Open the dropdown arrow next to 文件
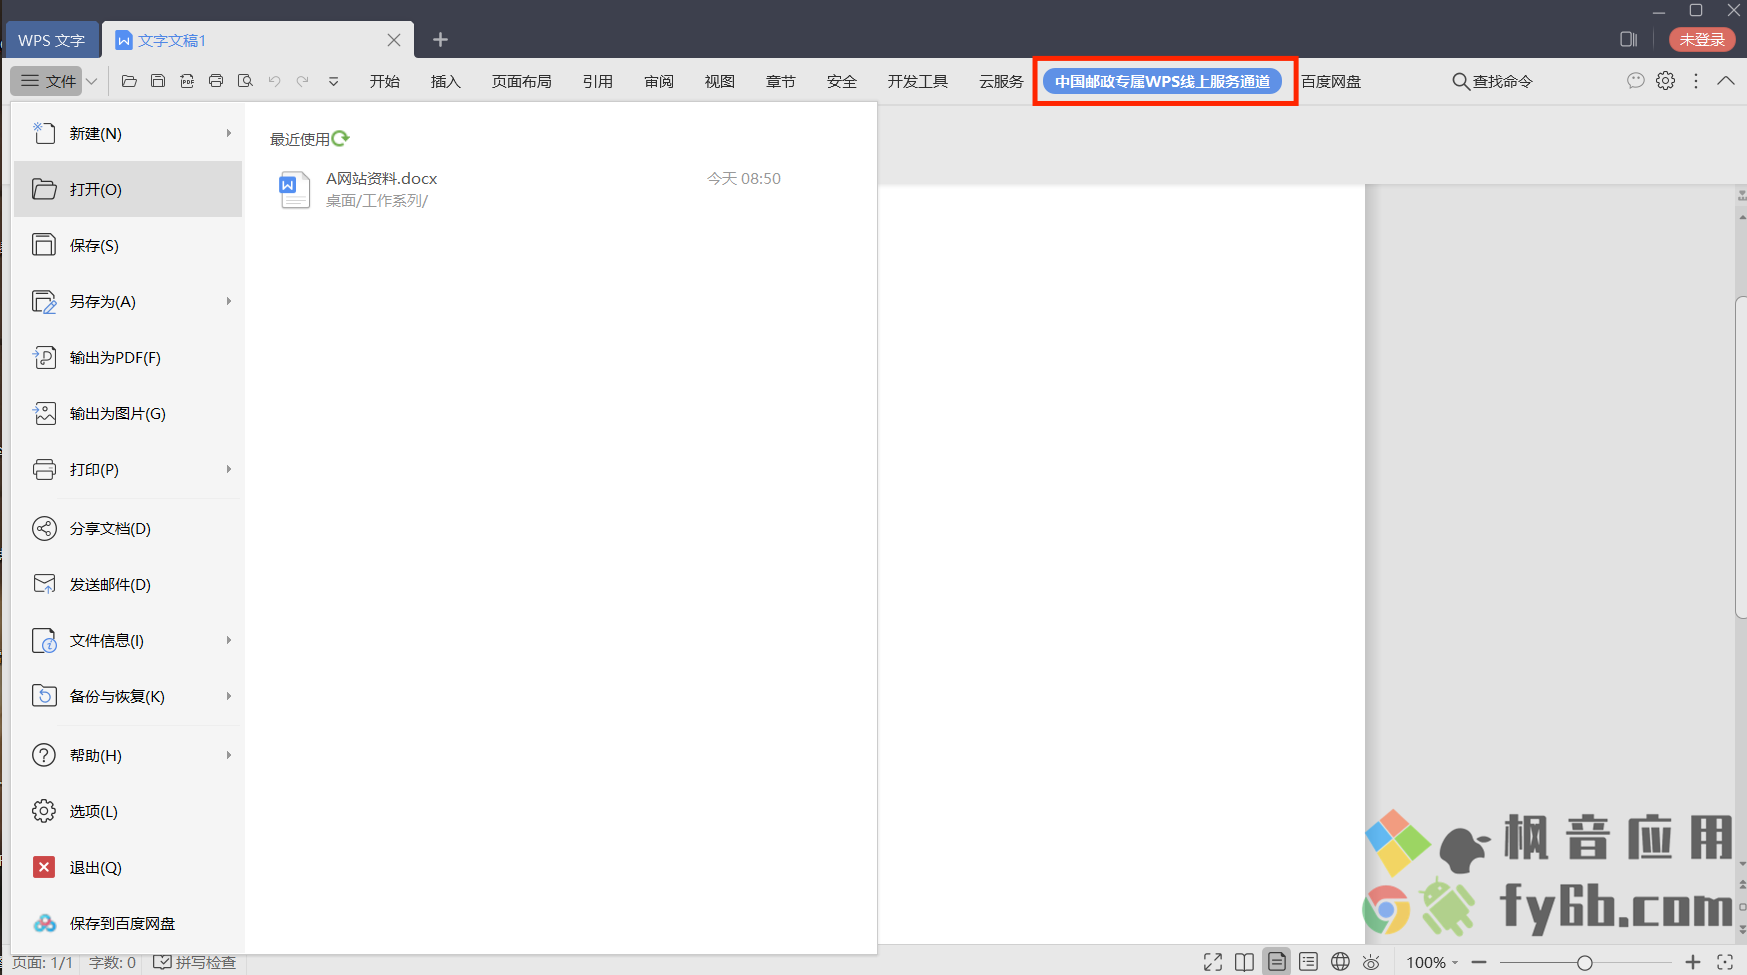Viewport: 1747px width, 975px height. [91, 81]
